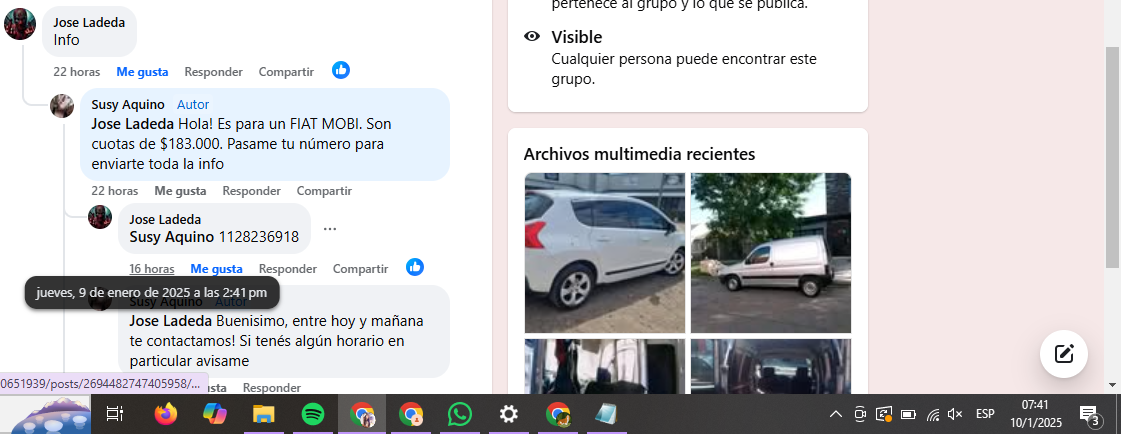This screenshot has height=434, width=1121.
Task: Click the battery status tray icon
Action: [x=909, y=414]
